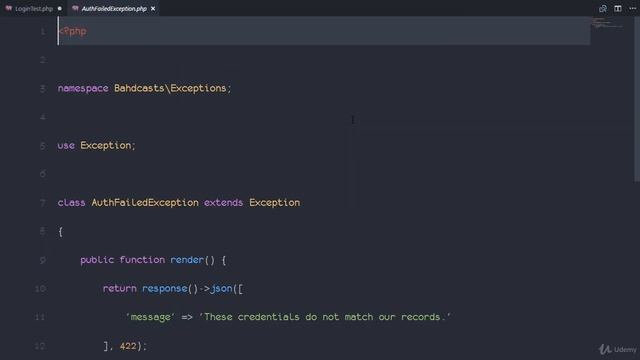Click line number 5 in the gutter

pyautogui.click(x=43, y=146)
